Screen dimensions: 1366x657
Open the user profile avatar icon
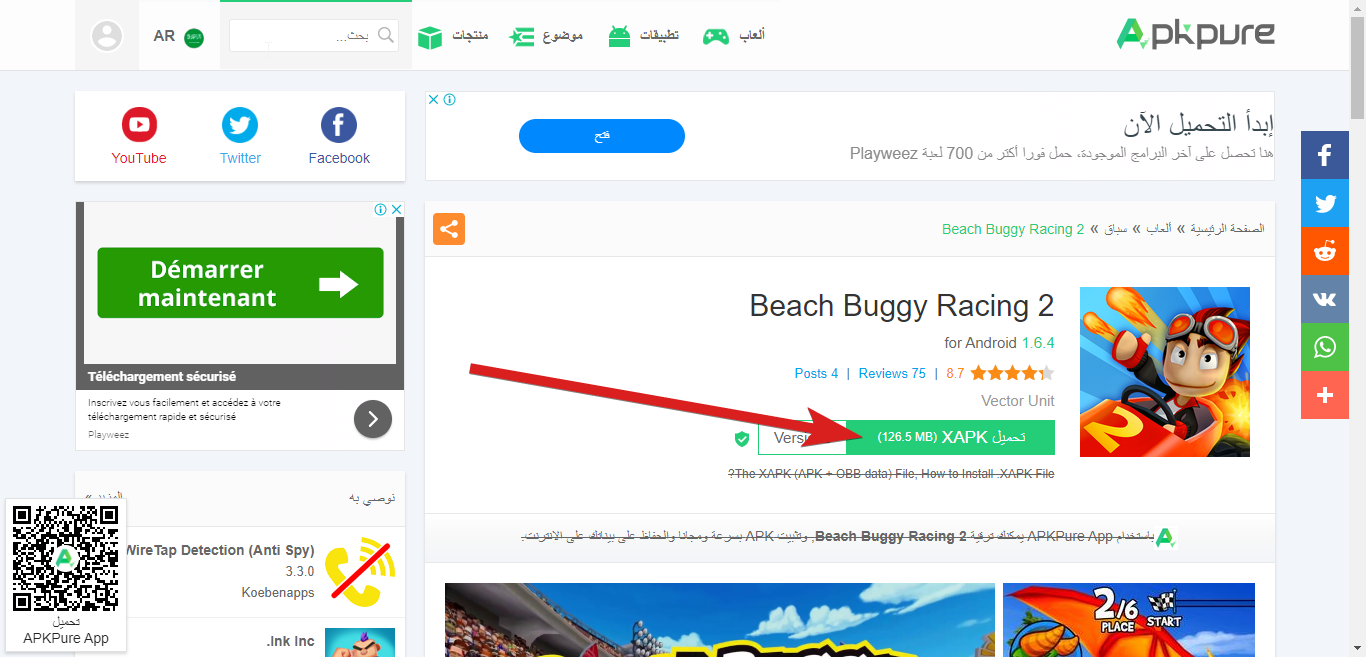[x=106, y=36]
